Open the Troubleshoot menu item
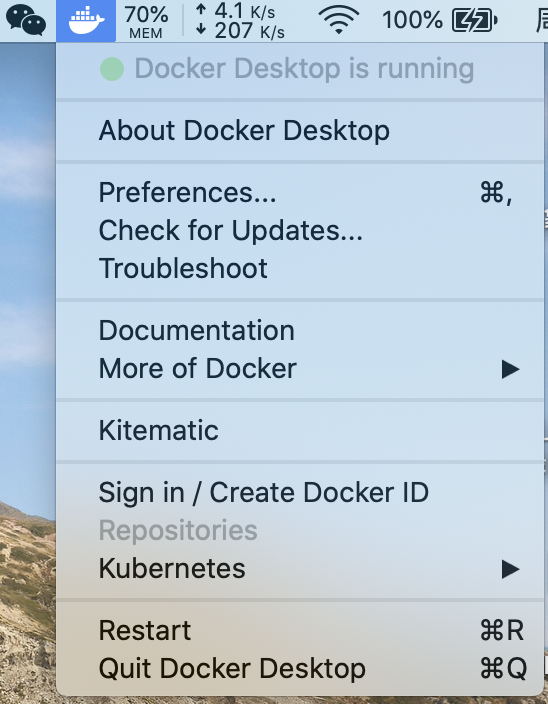The width and height of the screenshot is (548, 704). (x=300, y=268)
